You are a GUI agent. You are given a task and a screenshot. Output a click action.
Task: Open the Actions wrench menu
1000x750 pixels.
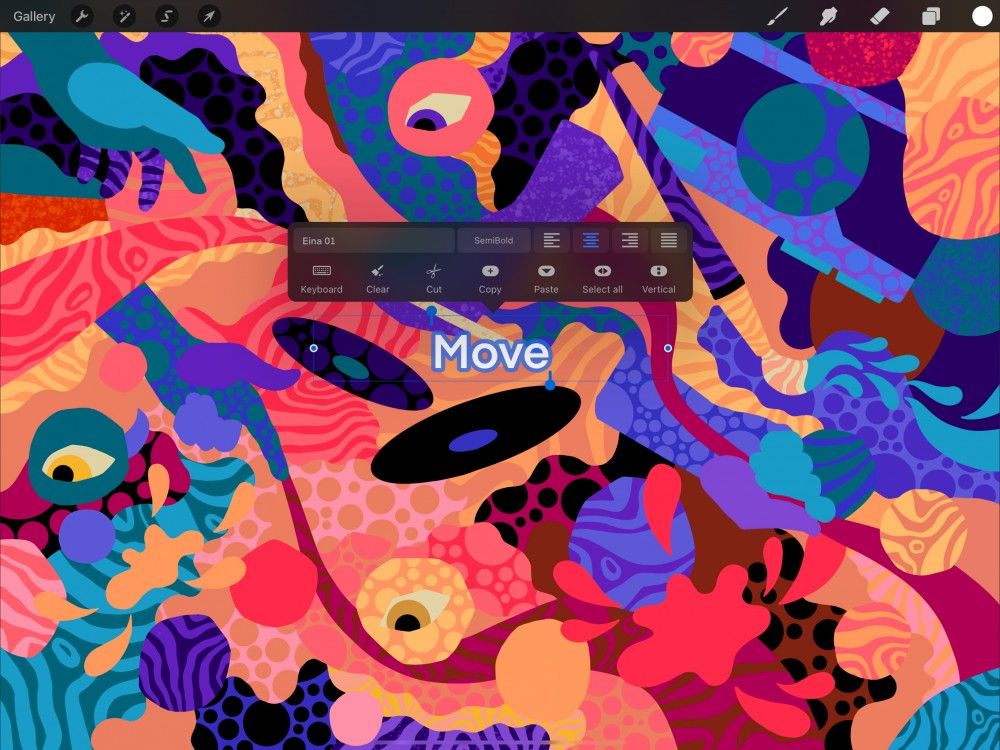click(x=82, y=16)
